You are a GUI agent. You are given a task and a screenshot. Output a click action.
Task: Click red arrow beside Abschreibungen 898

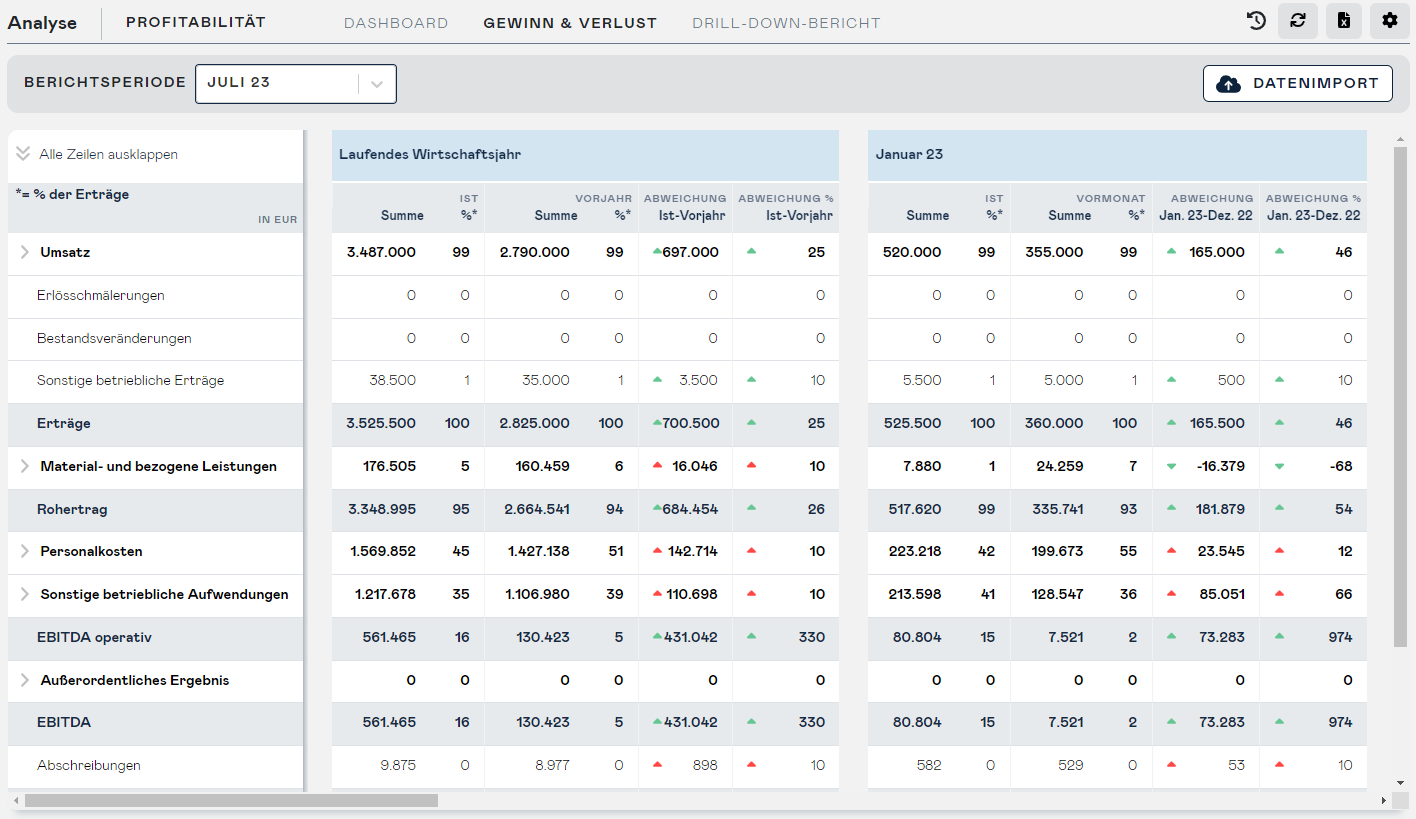pyautogui.click(x=657, y=765)
